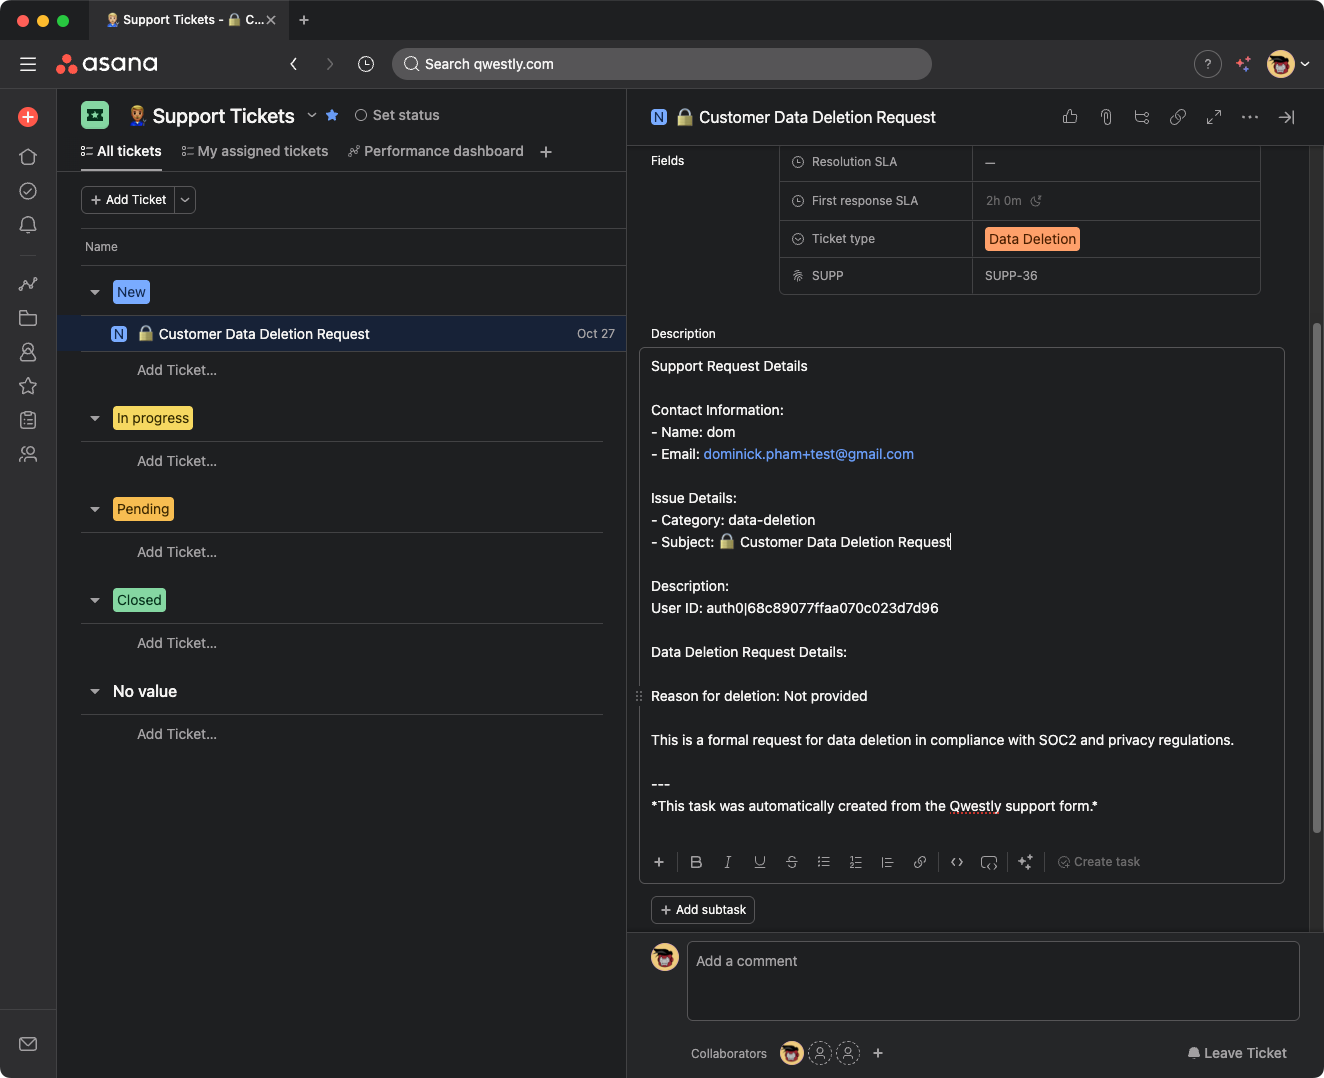Open the Performance dashboard tab
Viewport: 1324px width, 1078px height.
point(436,151)
